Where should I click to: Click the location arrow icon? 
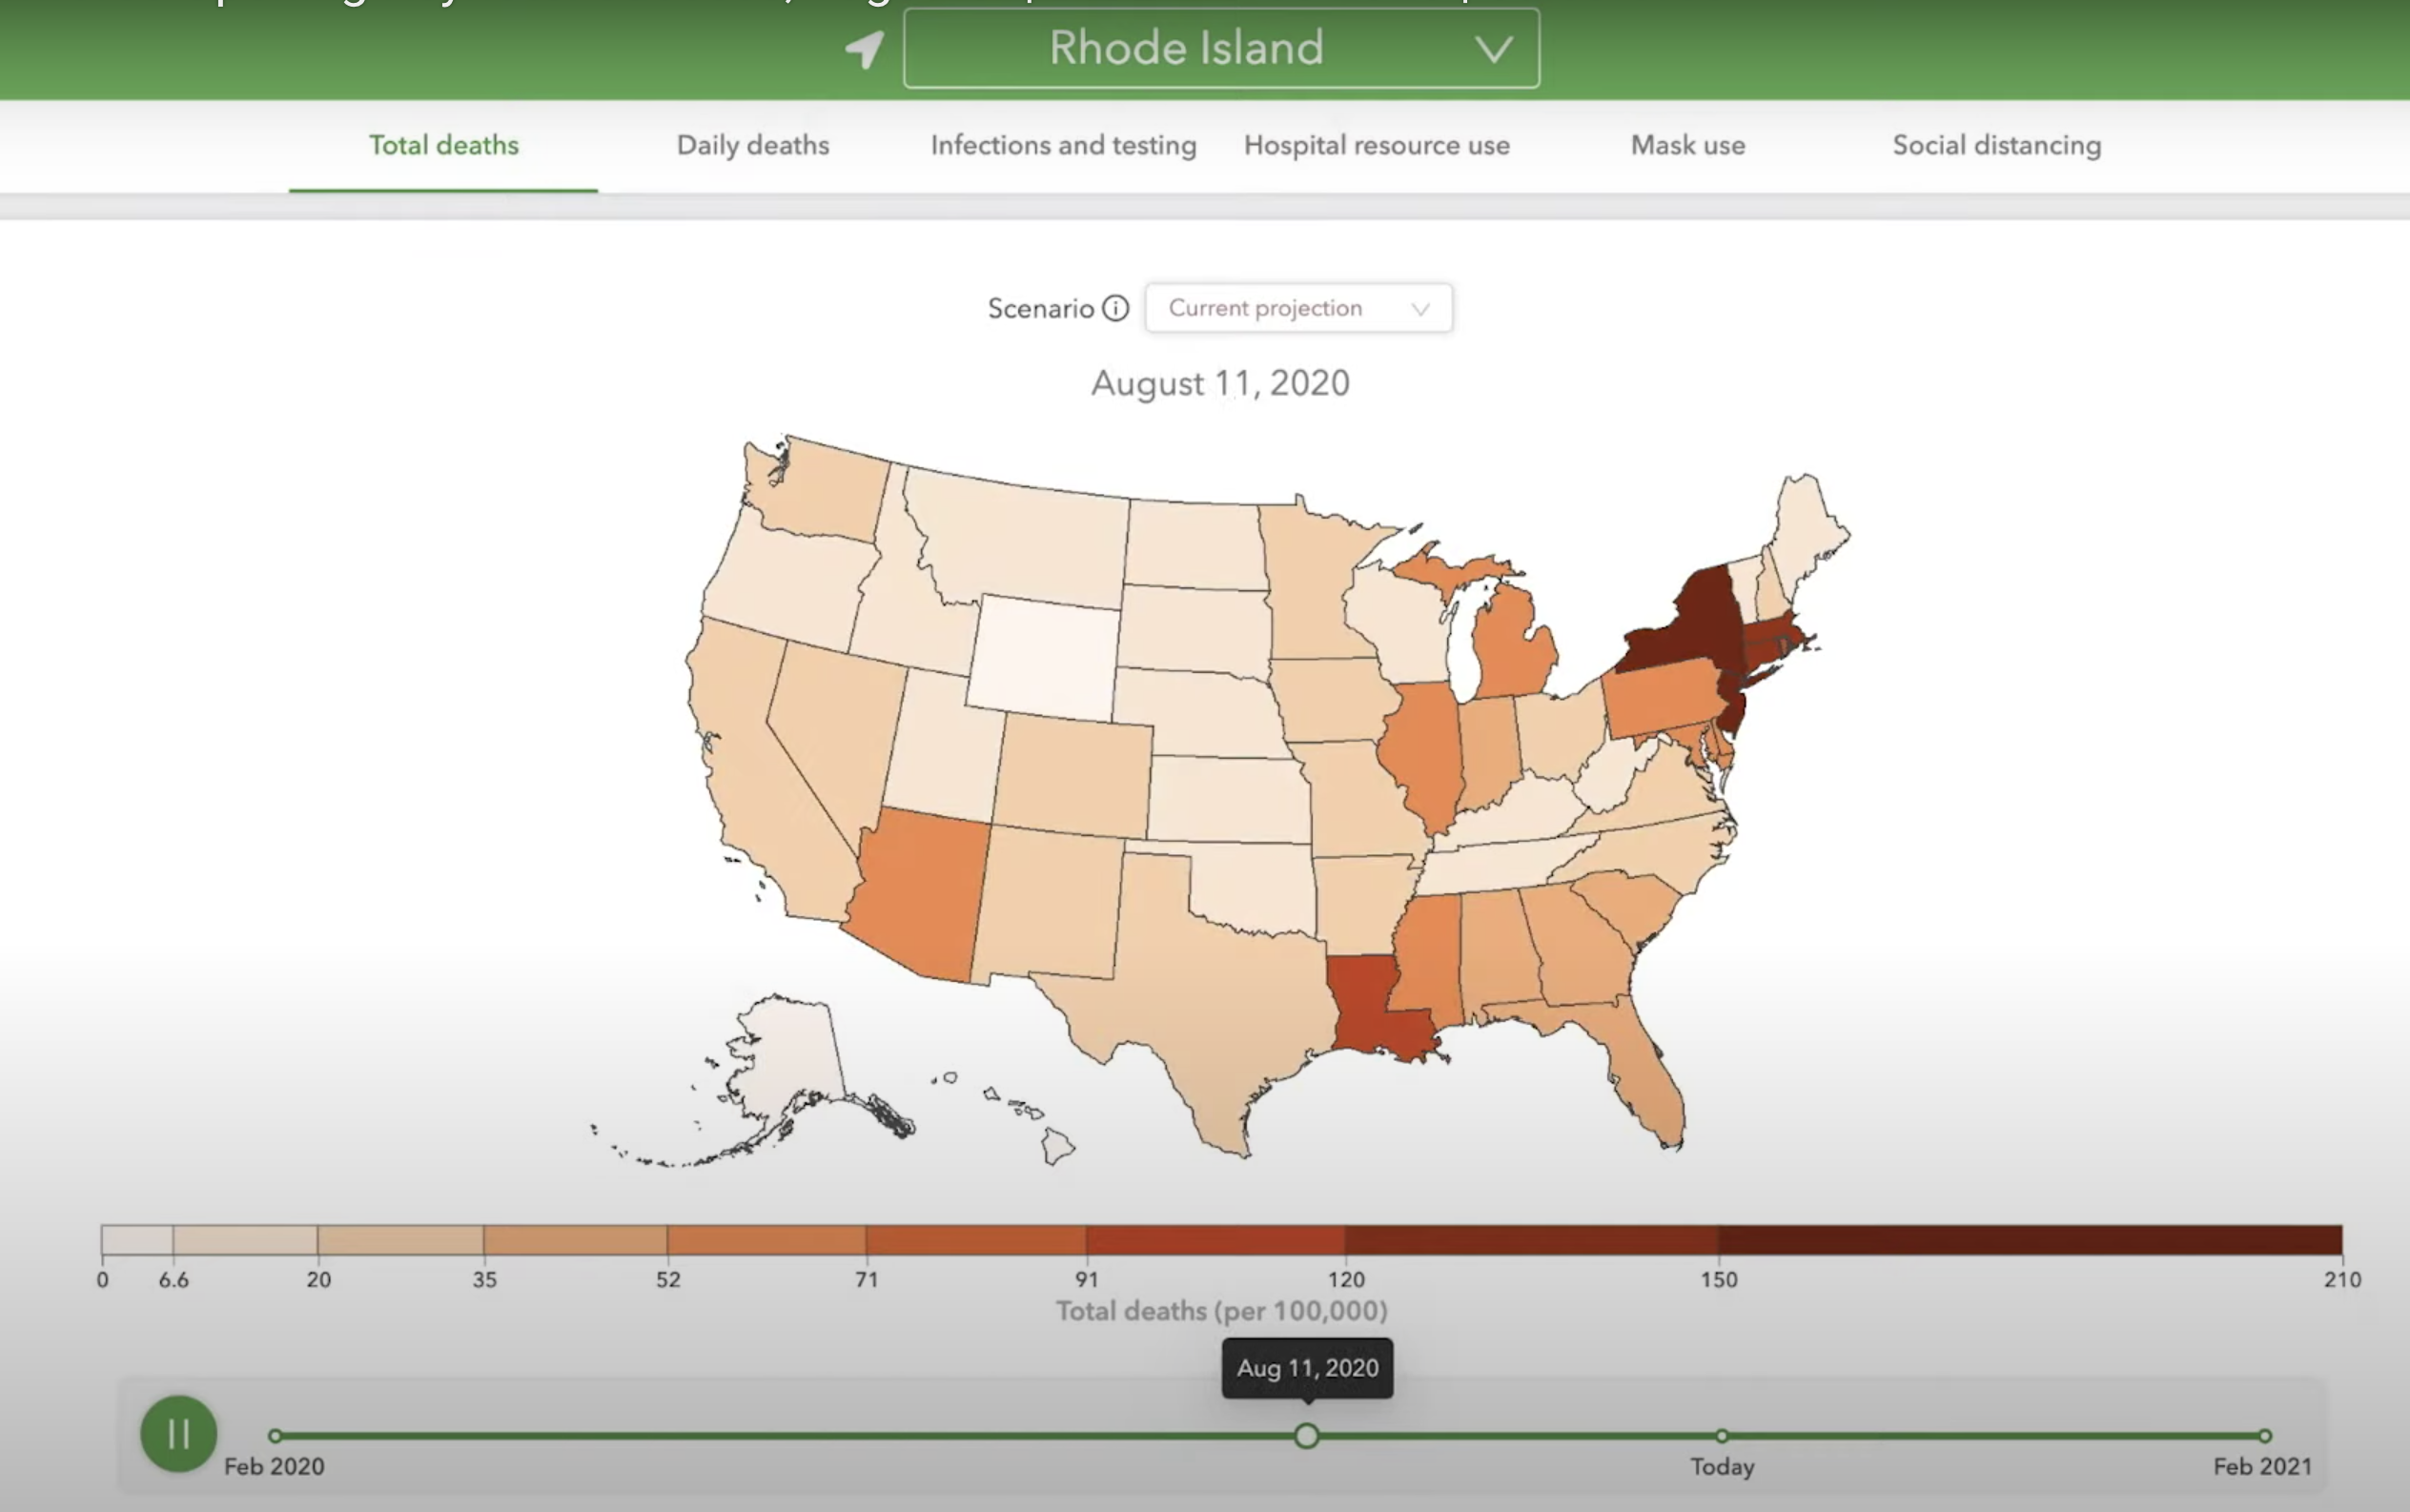click(x=864, y=48)
